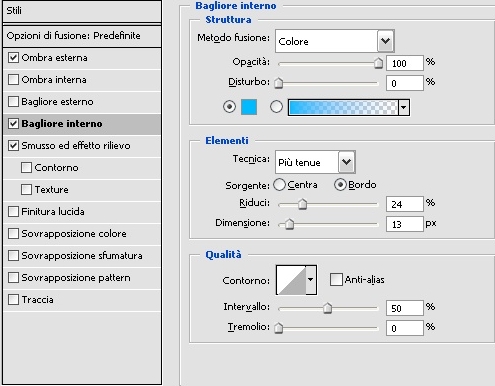
Task: Open Smusso ed effetto rilievo settings
Action: click(x=76, y=146)
